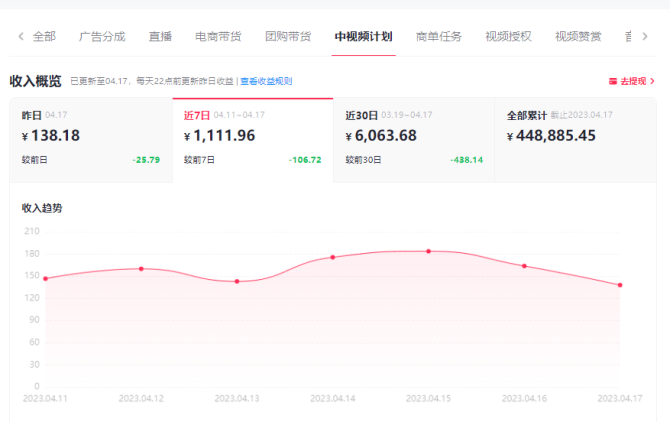Click the chart point for 2023.04.15

click(429, 252)
